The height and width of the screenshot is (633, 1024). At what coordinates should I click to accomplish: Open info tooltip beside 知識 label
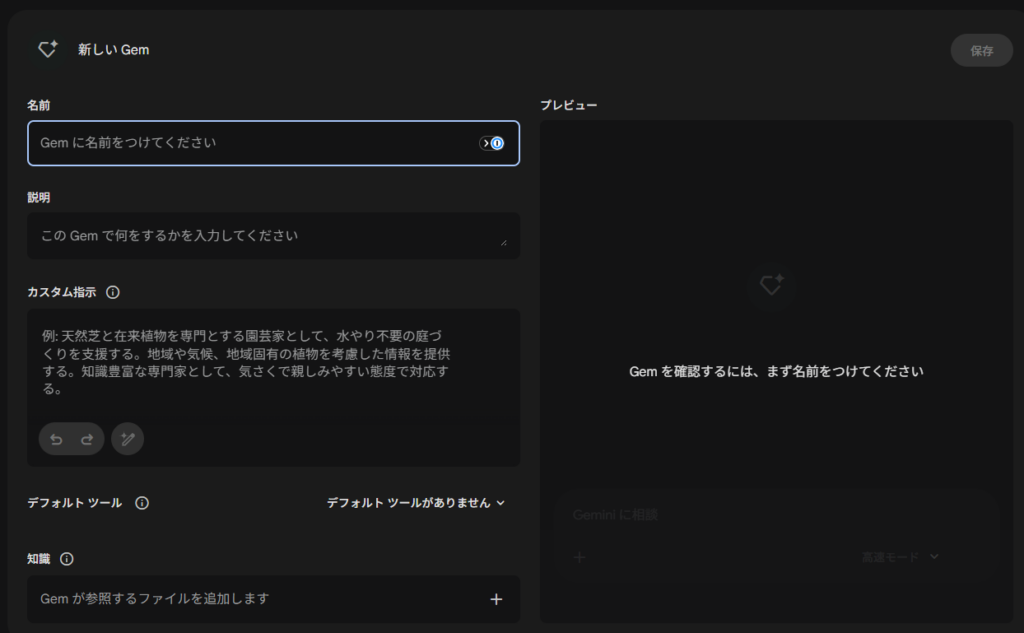(67, 559)
